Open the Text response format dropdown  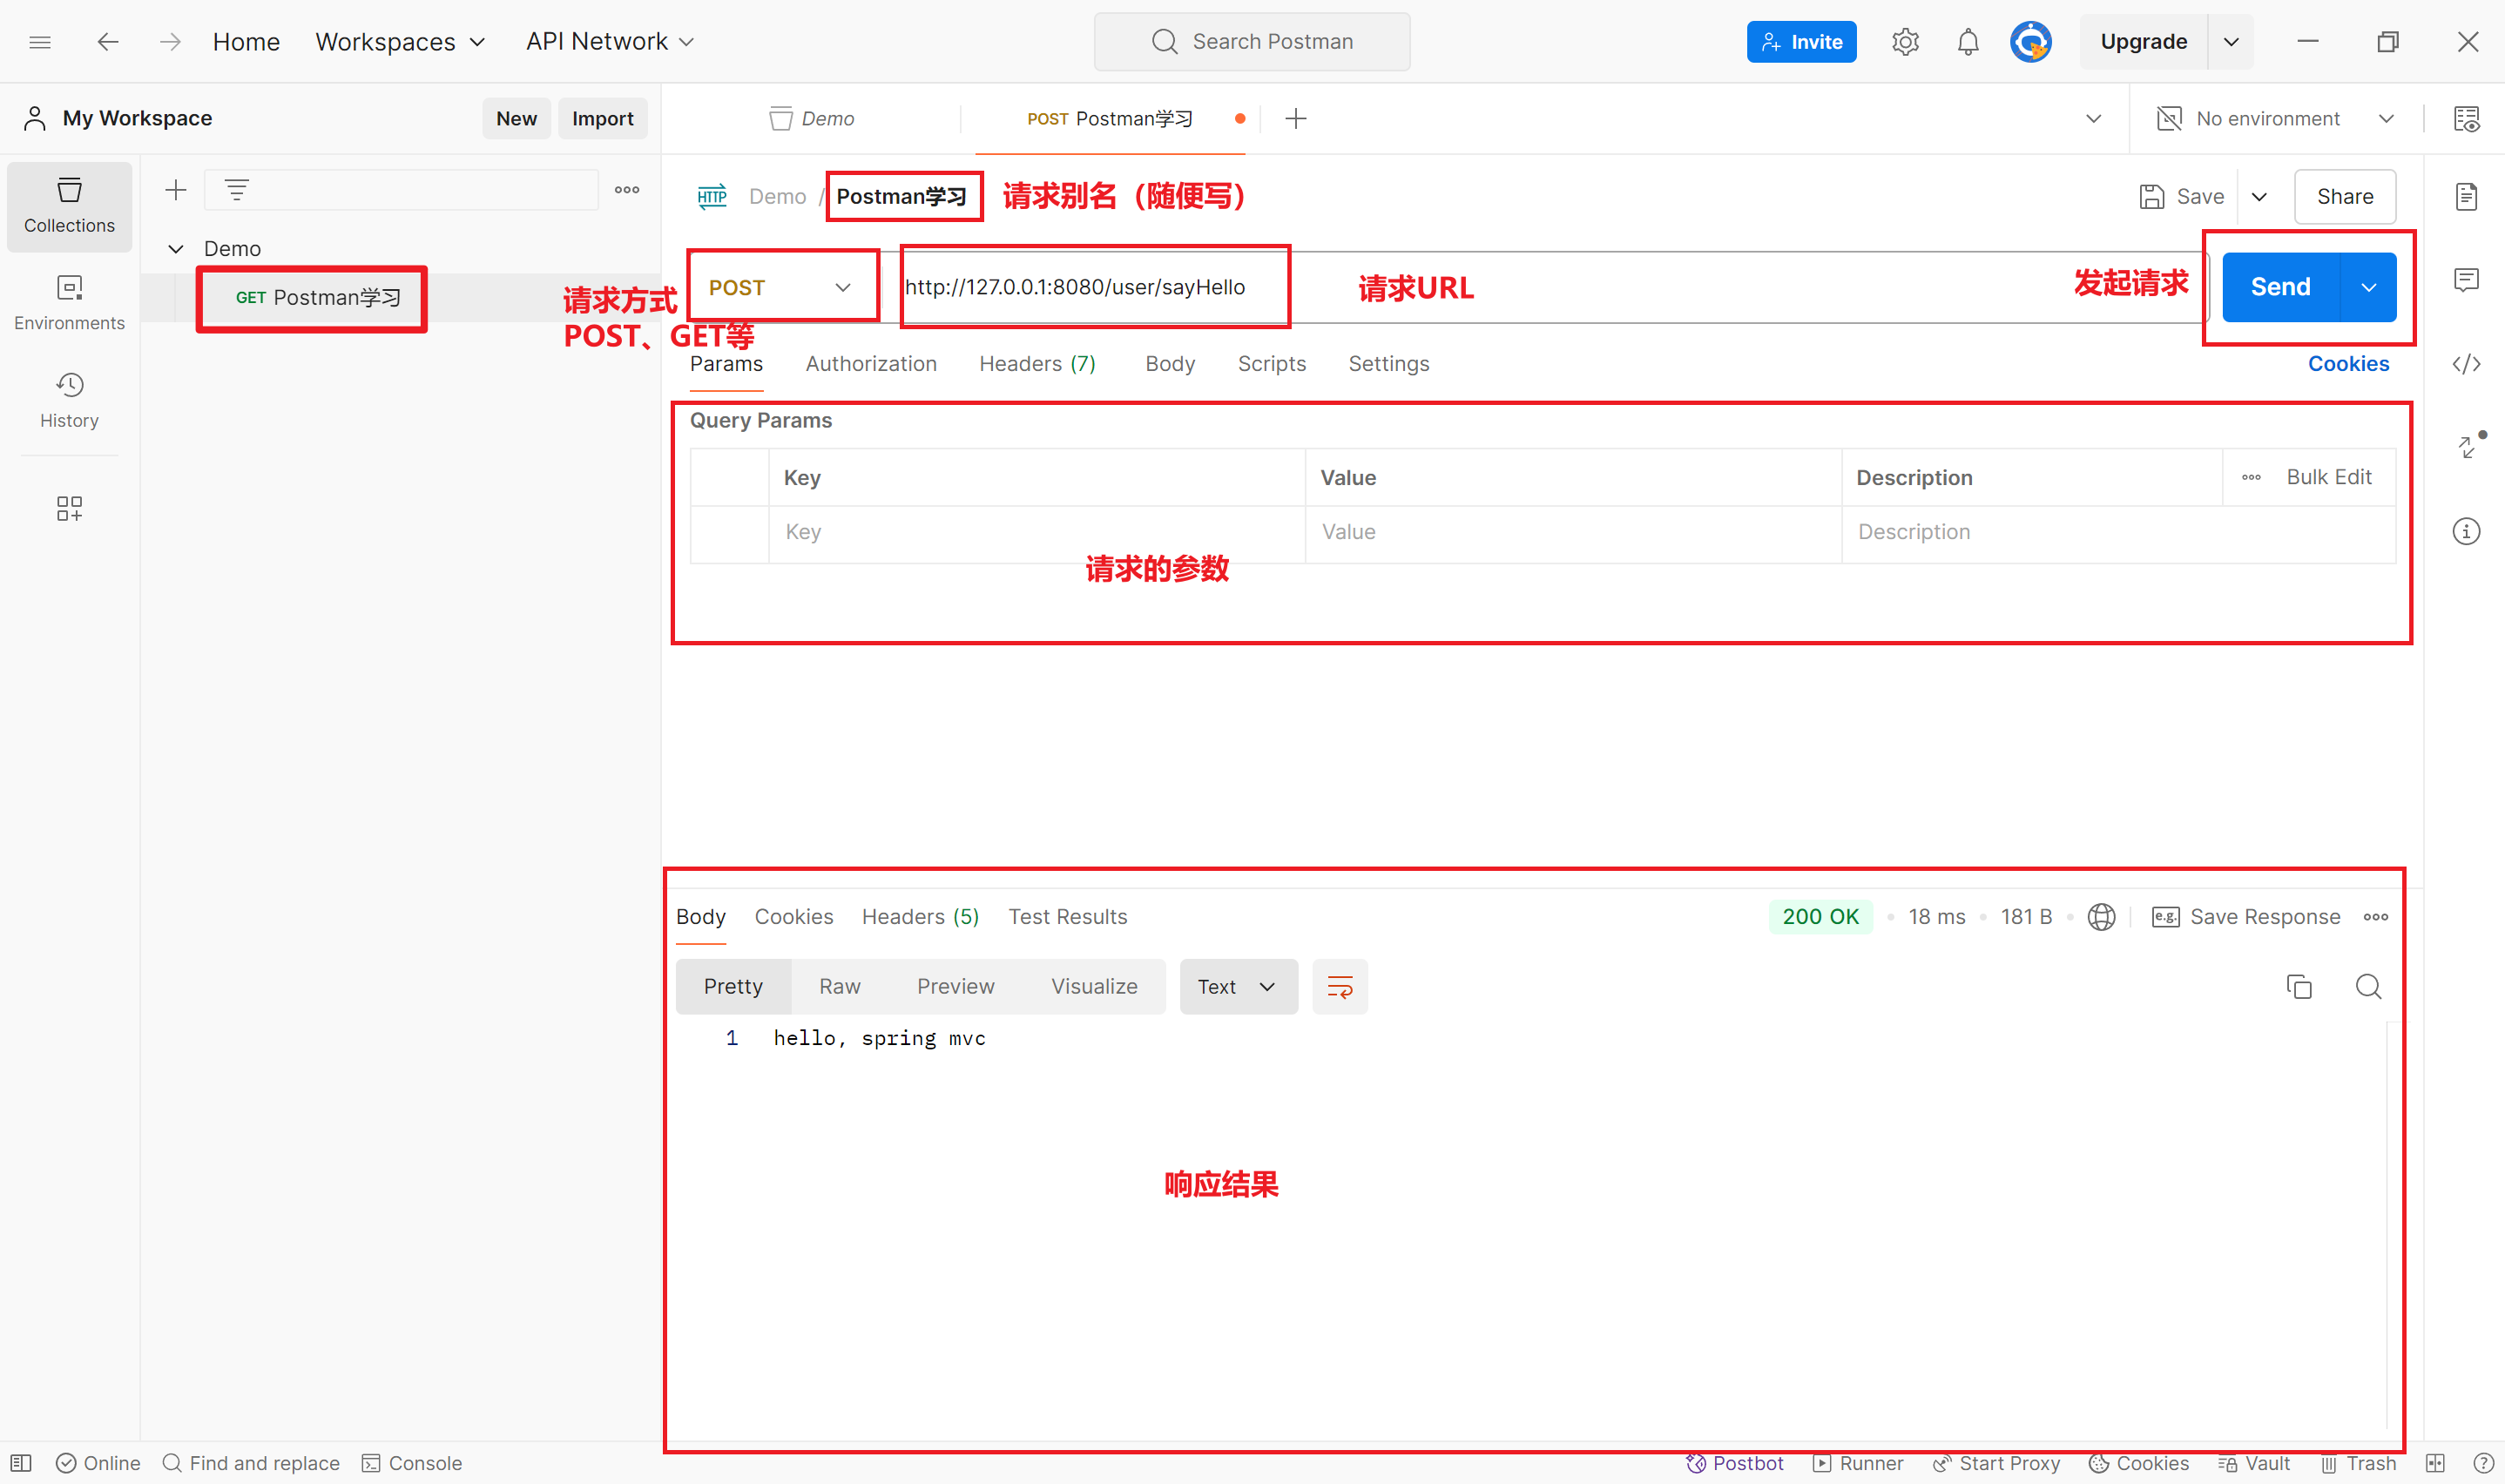point(1238,987)
